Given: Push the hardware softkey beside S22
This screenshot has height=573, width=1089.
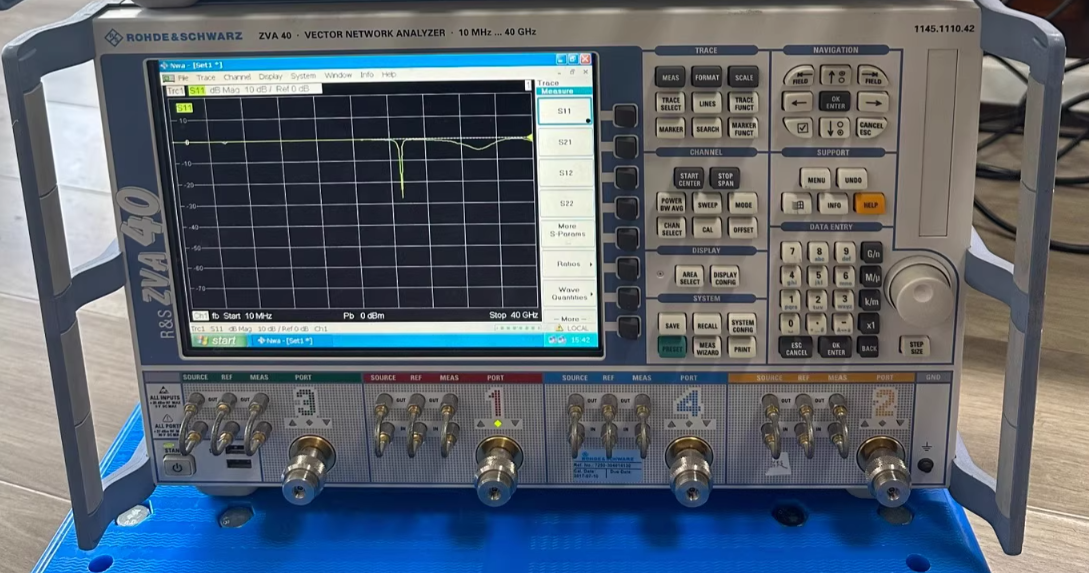Looking at the screenshot, I should [x=626, y=208].
